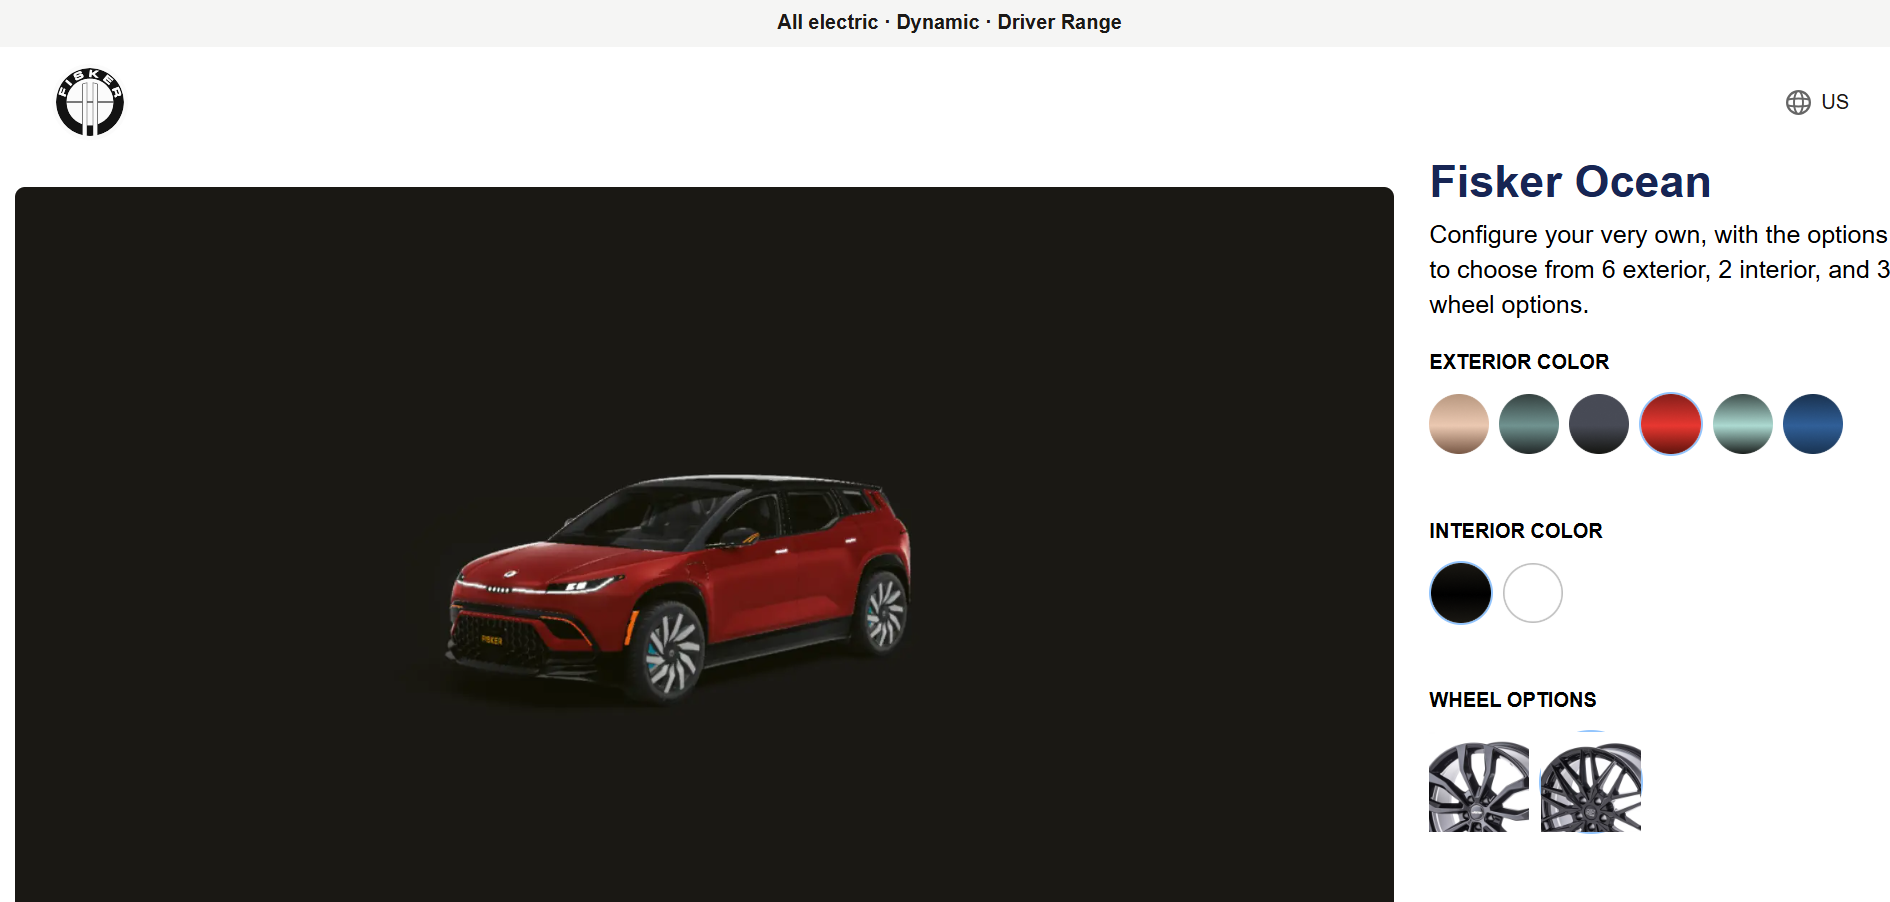Screen dimensions: 1890x902
Task: Open the US region selector label
Action: tap(1834, 102)
